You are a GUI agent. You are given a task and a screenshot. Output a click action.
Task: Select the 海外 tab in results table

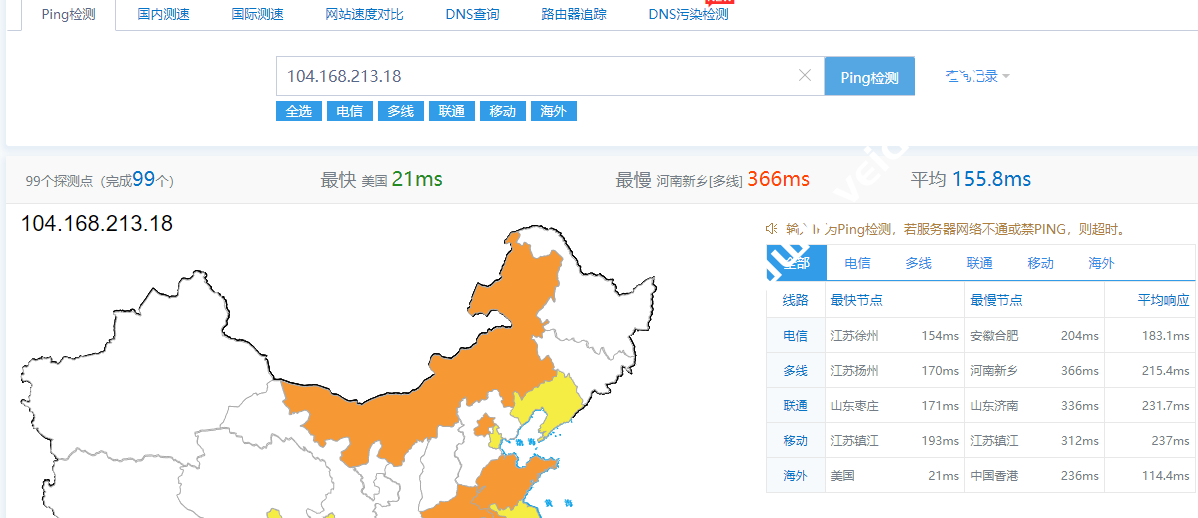click(1102, 263)
